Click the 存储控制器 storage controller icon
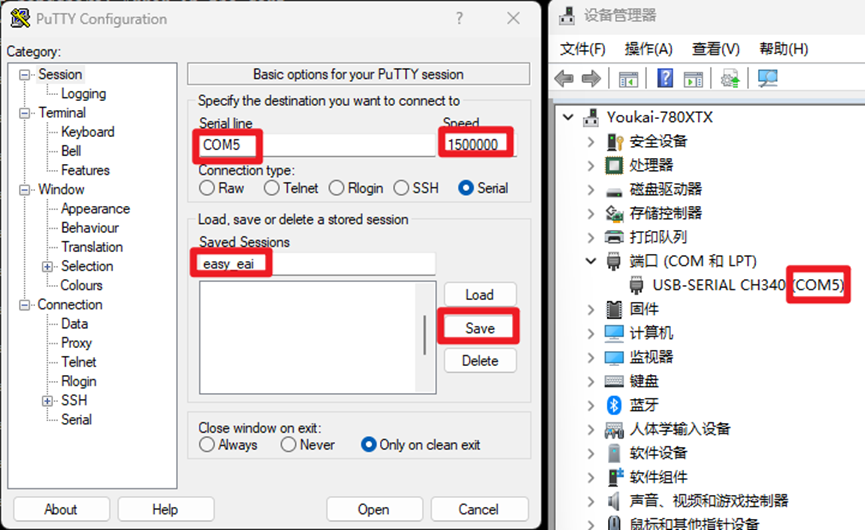Image resolution: width=865 pixels, height=530 pixels. point(614,213)
